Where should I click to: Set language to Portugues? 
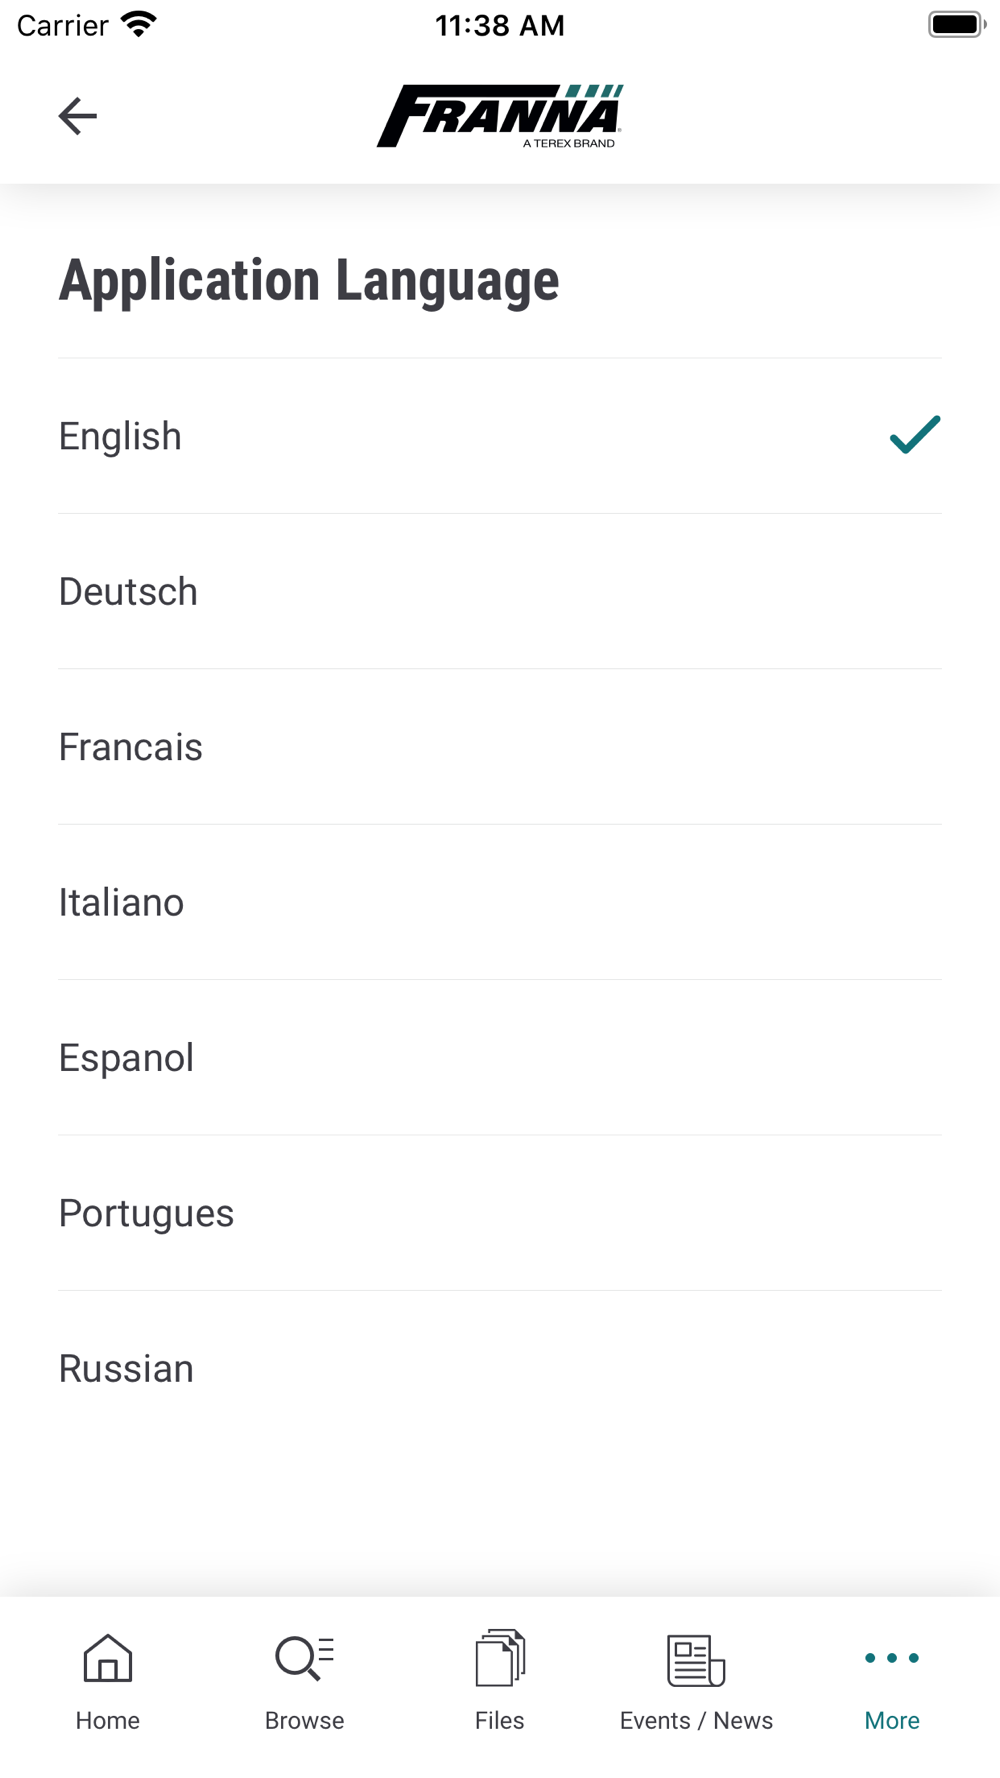(146, 1213)
